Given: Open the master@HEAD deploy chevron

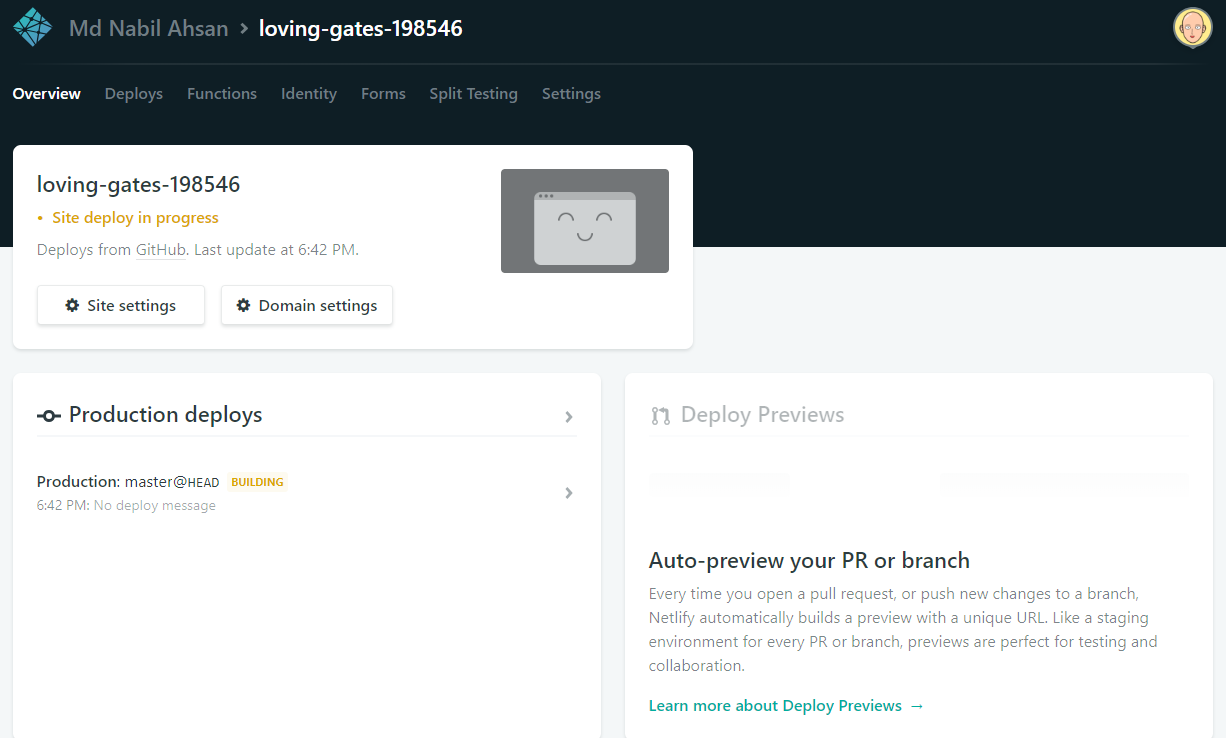Looking at the screenshot, I should coord(569,493).
